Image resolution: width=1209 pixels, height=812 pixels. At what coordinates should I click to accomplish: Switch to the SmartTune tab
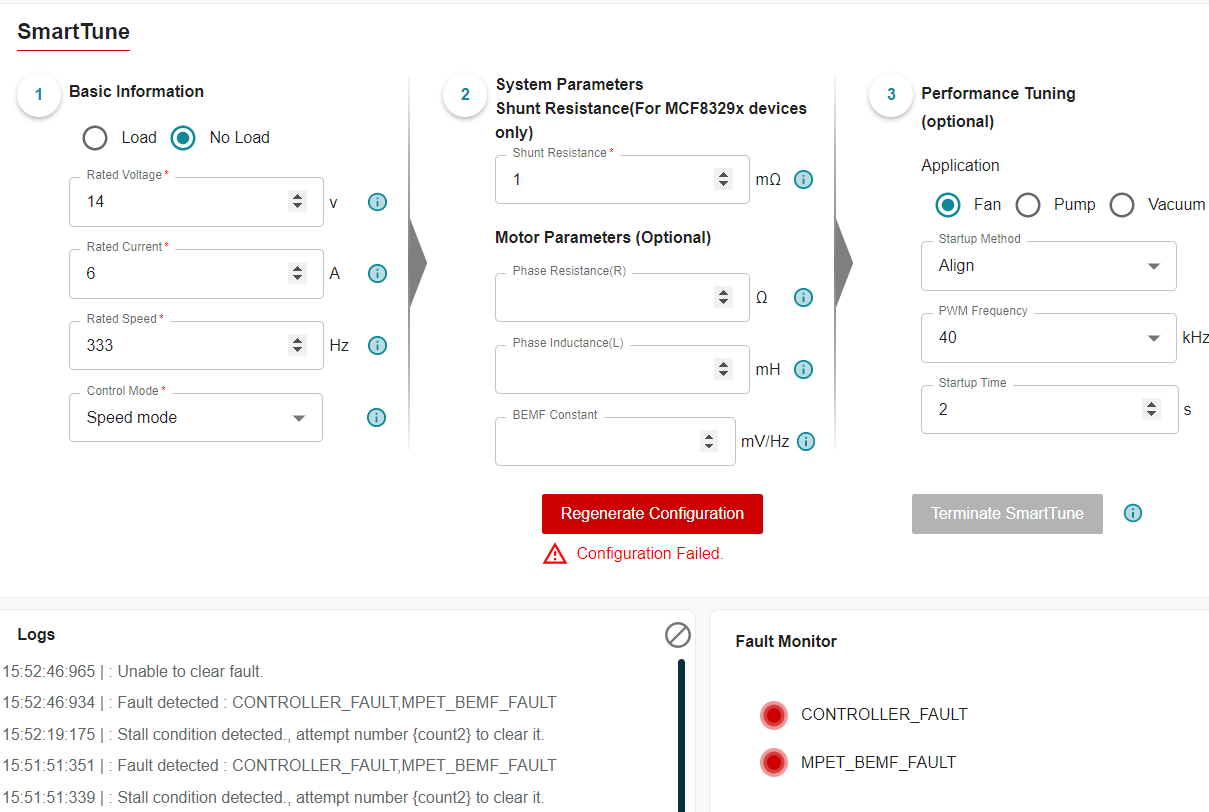pyautogui.click(x=74, y=32)
